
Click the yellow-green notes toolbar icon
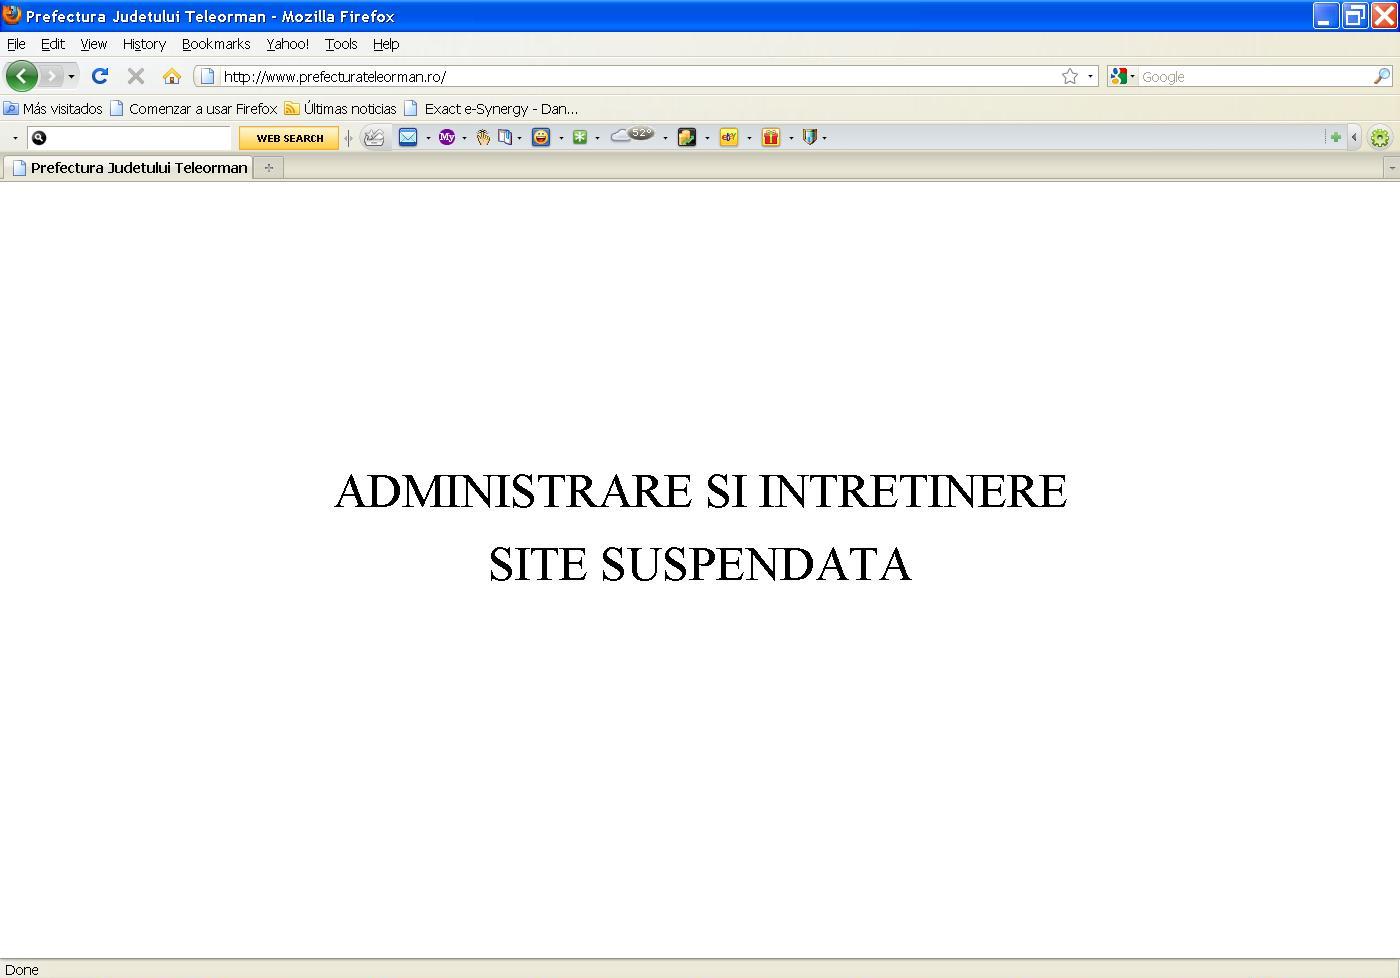point(687,137)
